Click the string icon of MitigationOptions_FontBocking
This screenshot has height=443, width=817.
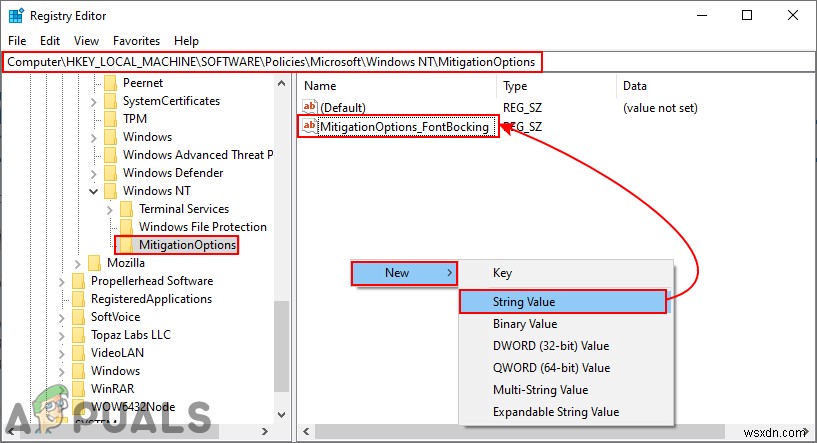pos(310,126)
